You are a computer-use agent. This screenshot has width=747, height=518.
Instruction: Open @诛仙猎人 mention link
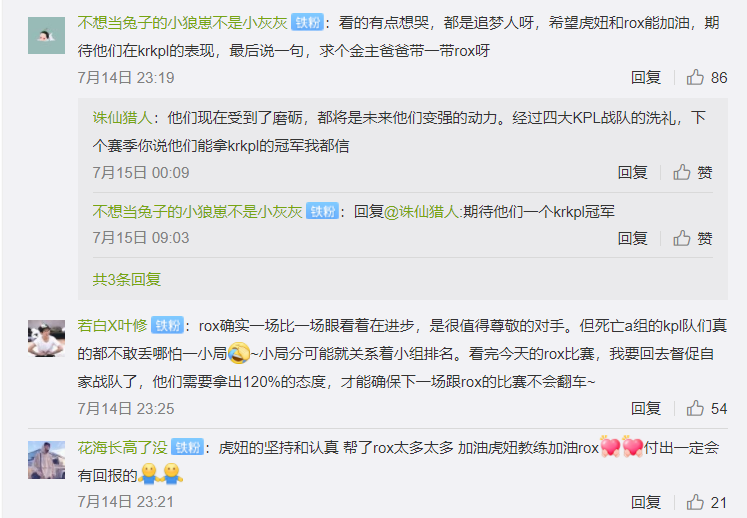tap(421, 211)
